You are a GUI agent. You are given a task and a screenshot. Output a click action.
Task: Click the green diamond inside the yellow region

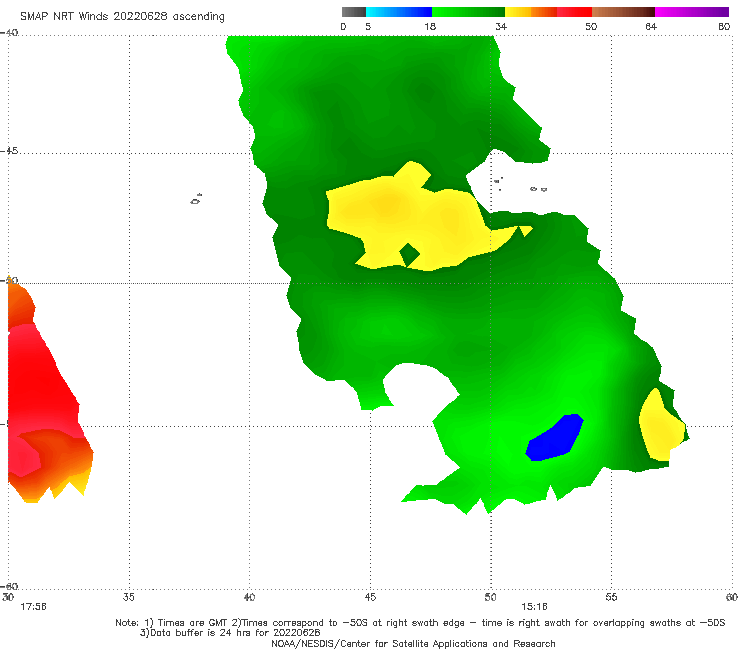pyautogui.click(x=410, y=255)
